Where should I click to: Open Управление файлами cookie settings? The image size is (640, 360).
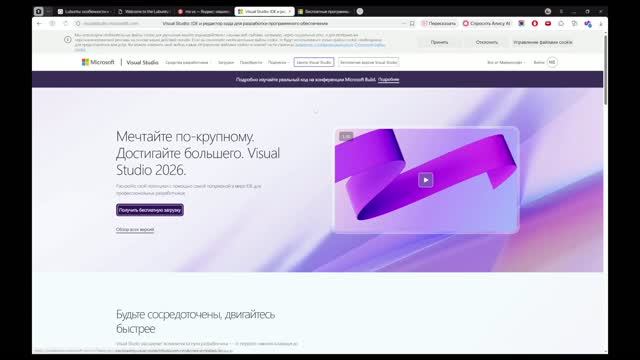tap(542, 42)
